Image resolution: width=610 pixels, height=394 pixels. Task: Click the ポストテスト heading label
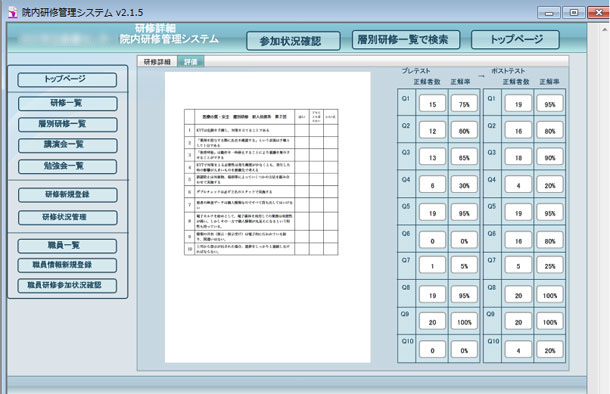coord(508,71)
